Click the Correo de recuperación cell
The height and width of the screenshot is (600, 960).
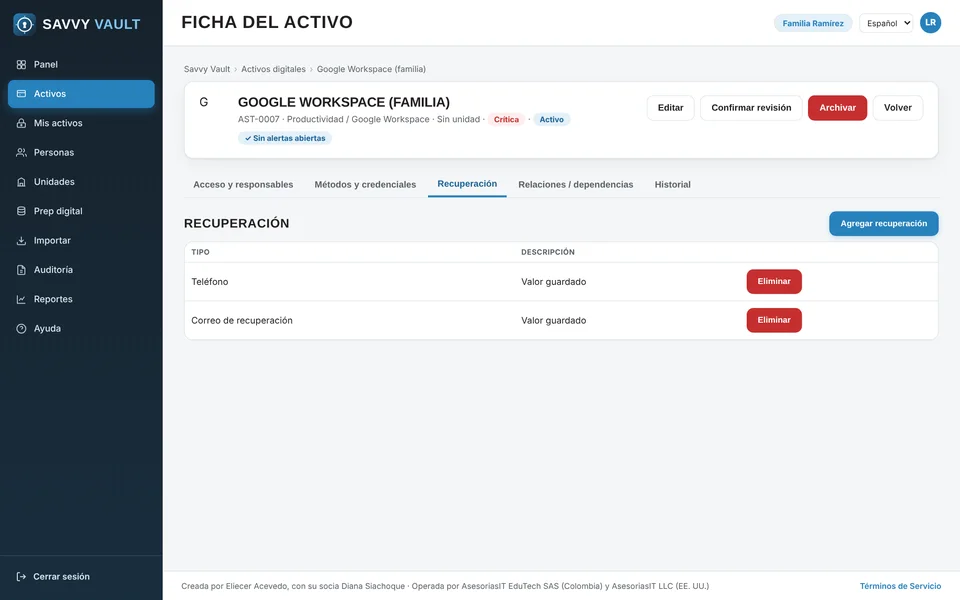pyautogui.click(x=242, y=320)
